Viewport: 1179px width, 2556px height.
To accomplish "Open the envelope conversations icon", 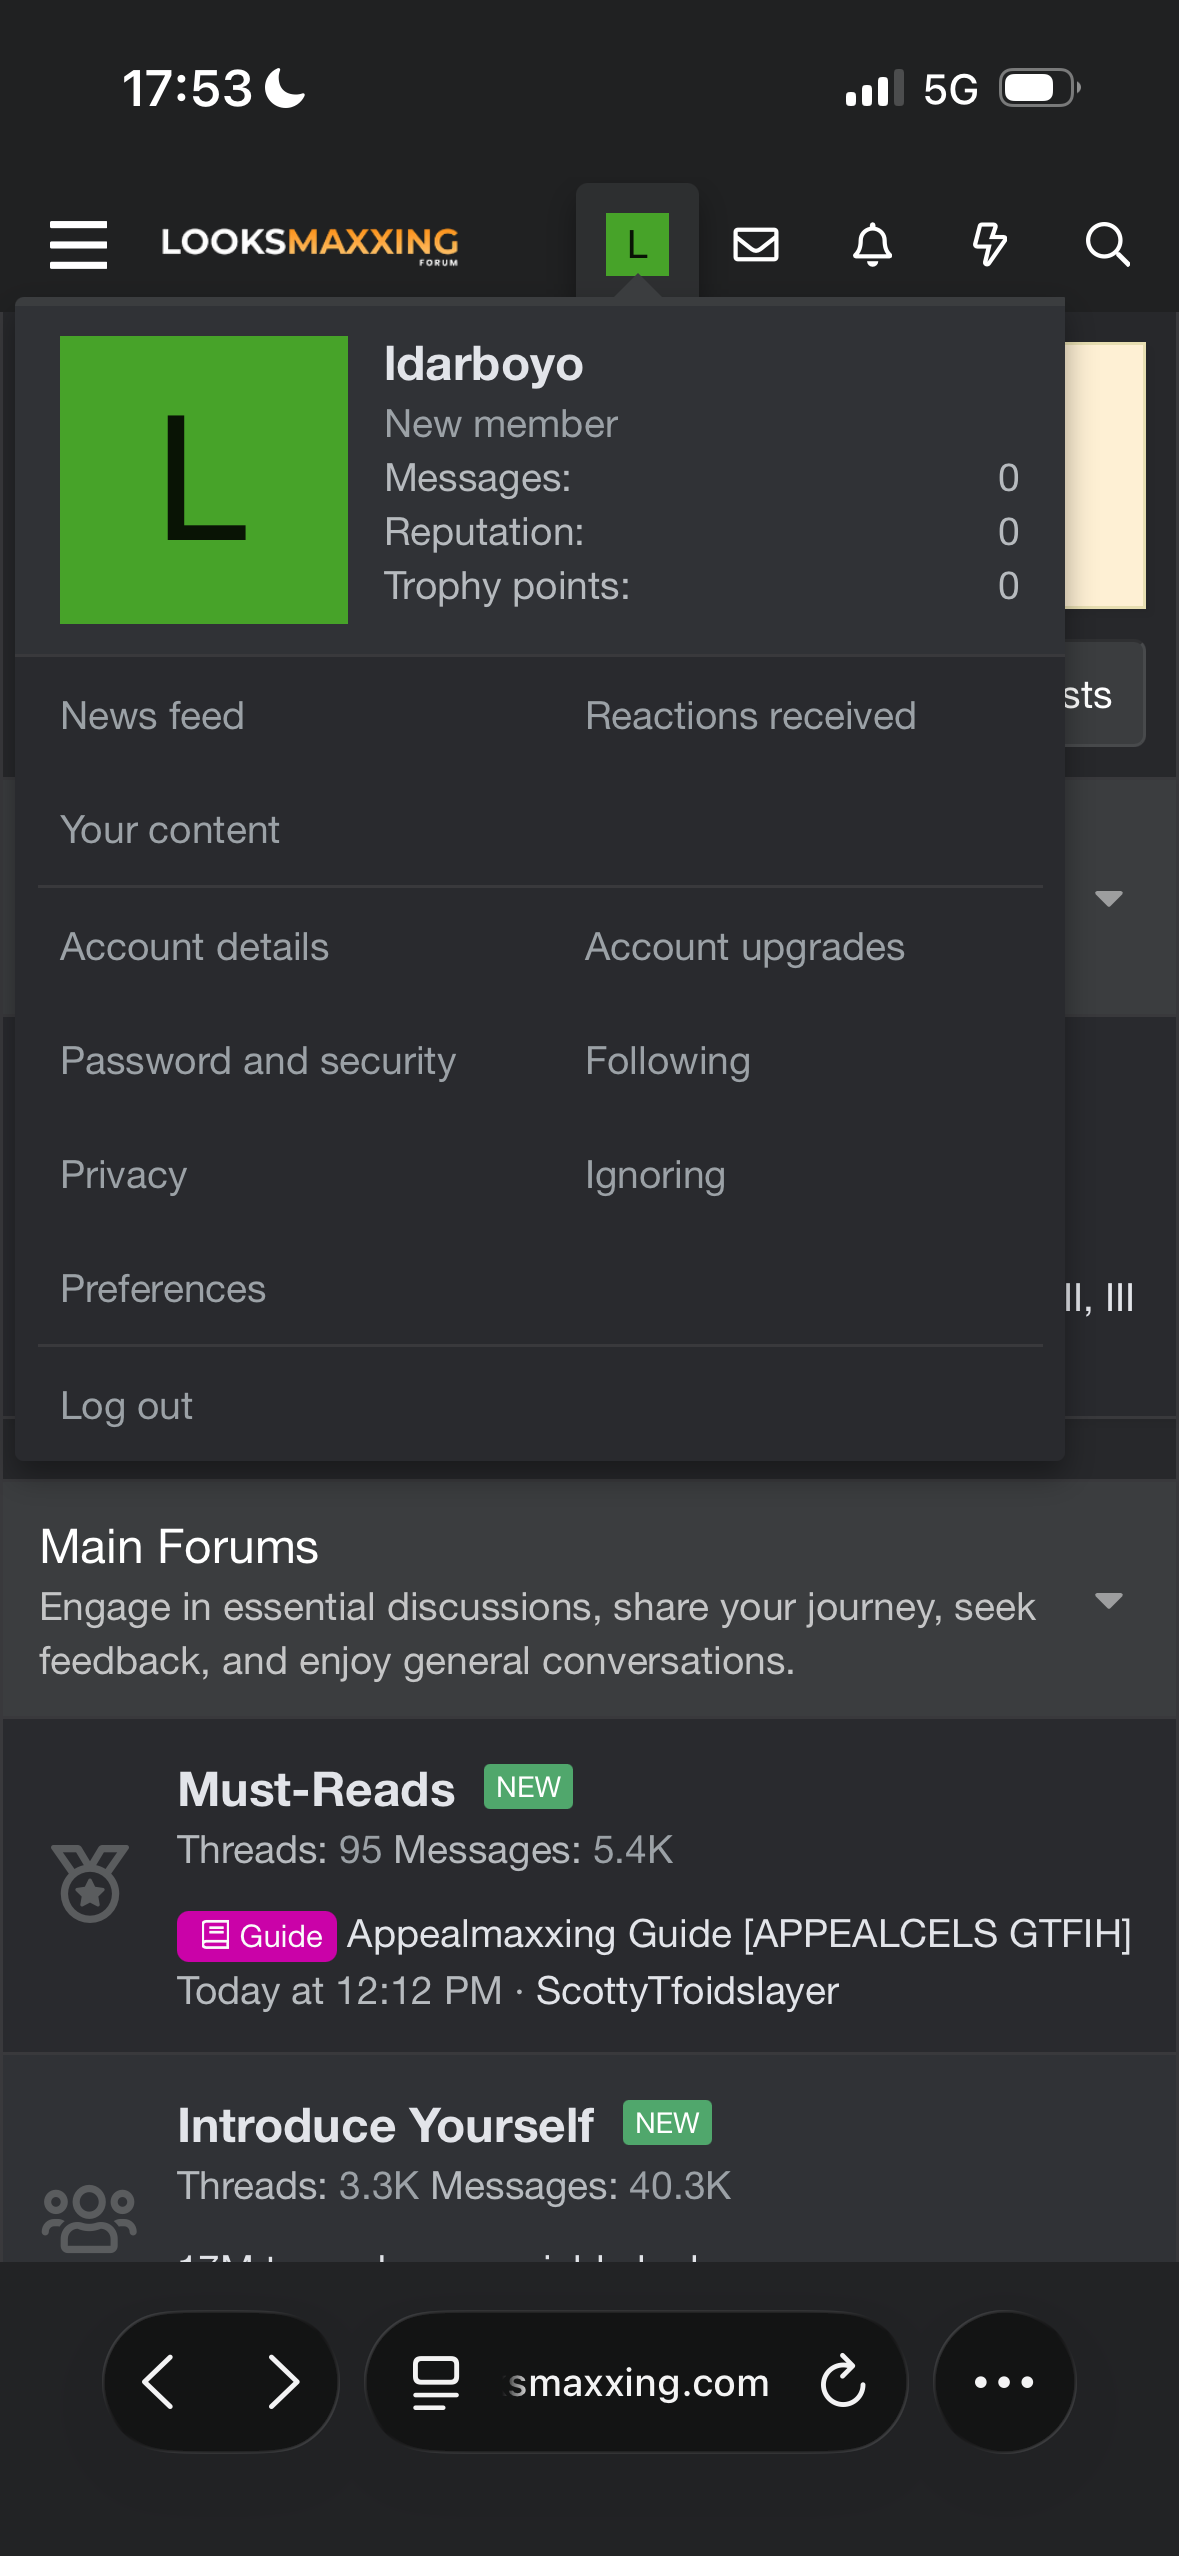I will (x=756, y=244).
